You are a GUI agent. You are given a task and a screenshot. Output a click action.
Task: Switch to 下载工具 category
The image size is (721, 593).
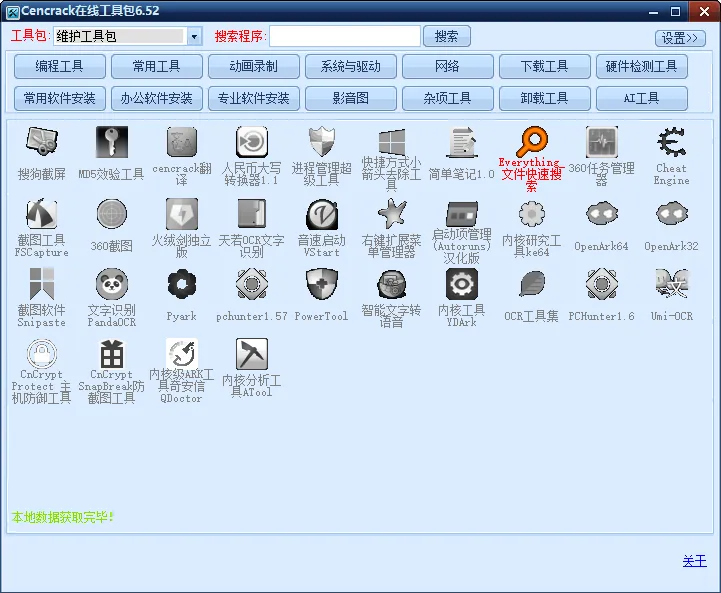point(545,66)
